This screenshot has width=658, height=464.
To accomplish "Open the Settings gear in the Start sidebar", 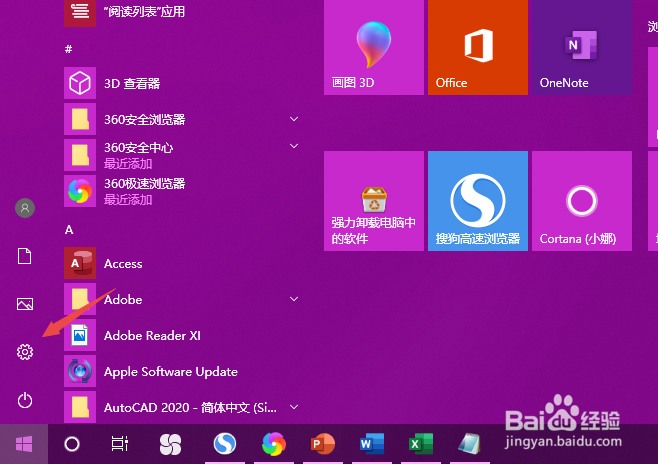I will pos(25,352).
